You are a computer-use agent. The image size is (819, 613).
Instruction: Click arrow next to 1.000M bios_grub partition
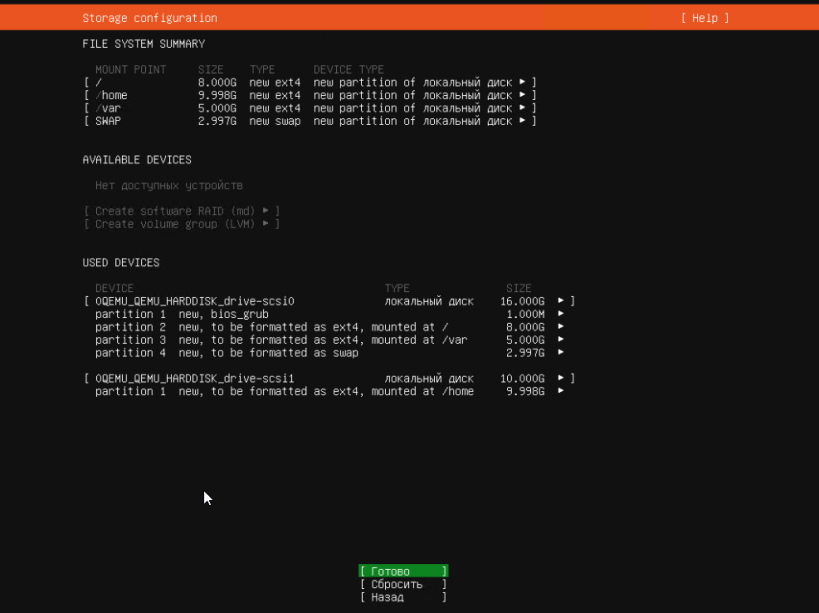(561, 314)
